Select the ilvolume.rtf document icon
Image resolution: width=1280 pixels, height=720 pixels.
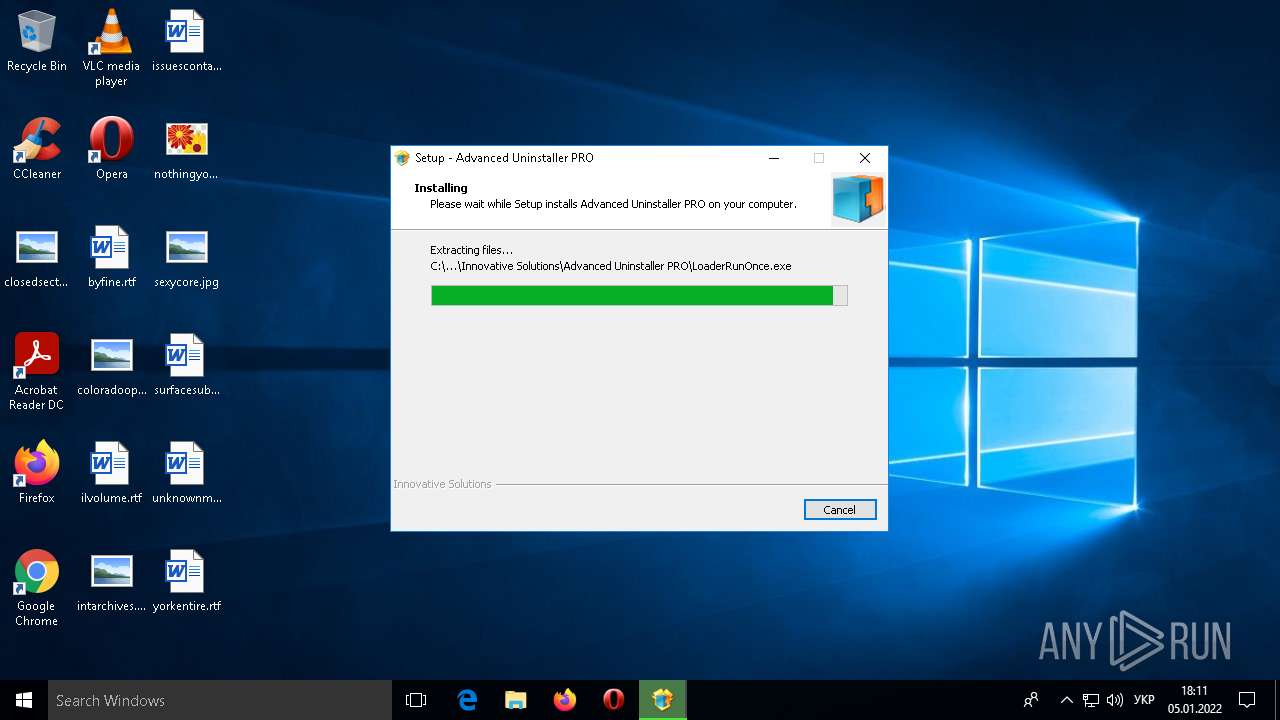pyautogui.click(x=111, y=473)
